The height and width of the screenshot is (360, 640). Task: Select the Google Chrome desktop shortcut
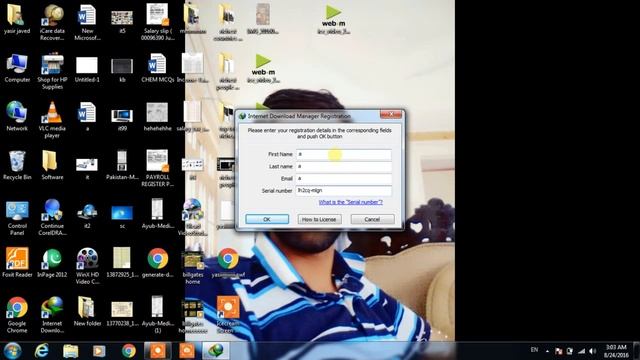[x=17, y=315]
